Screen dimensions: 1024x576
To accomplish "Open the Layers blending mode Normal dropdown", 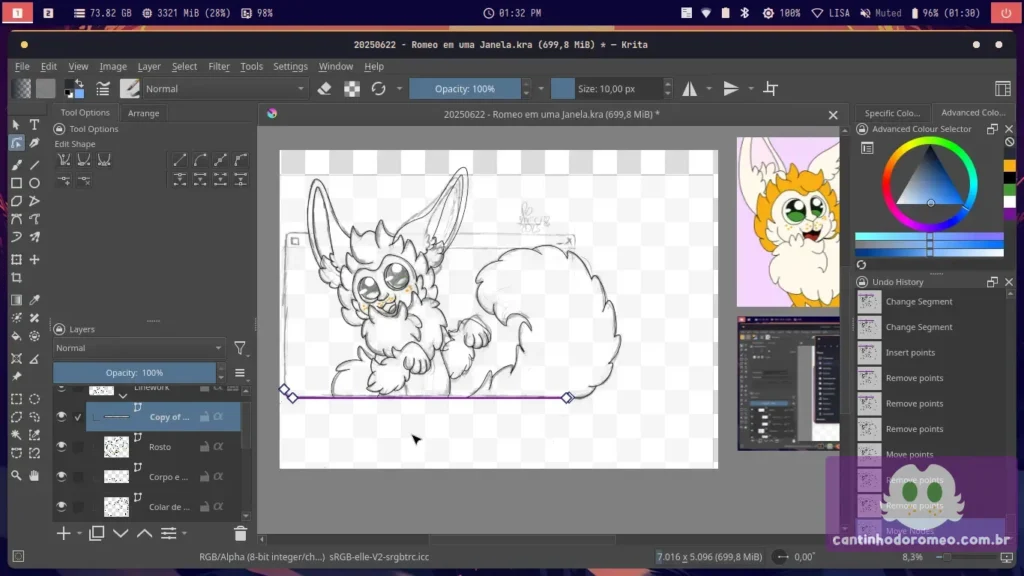I will pyautogui.click(x=138, y=348).
